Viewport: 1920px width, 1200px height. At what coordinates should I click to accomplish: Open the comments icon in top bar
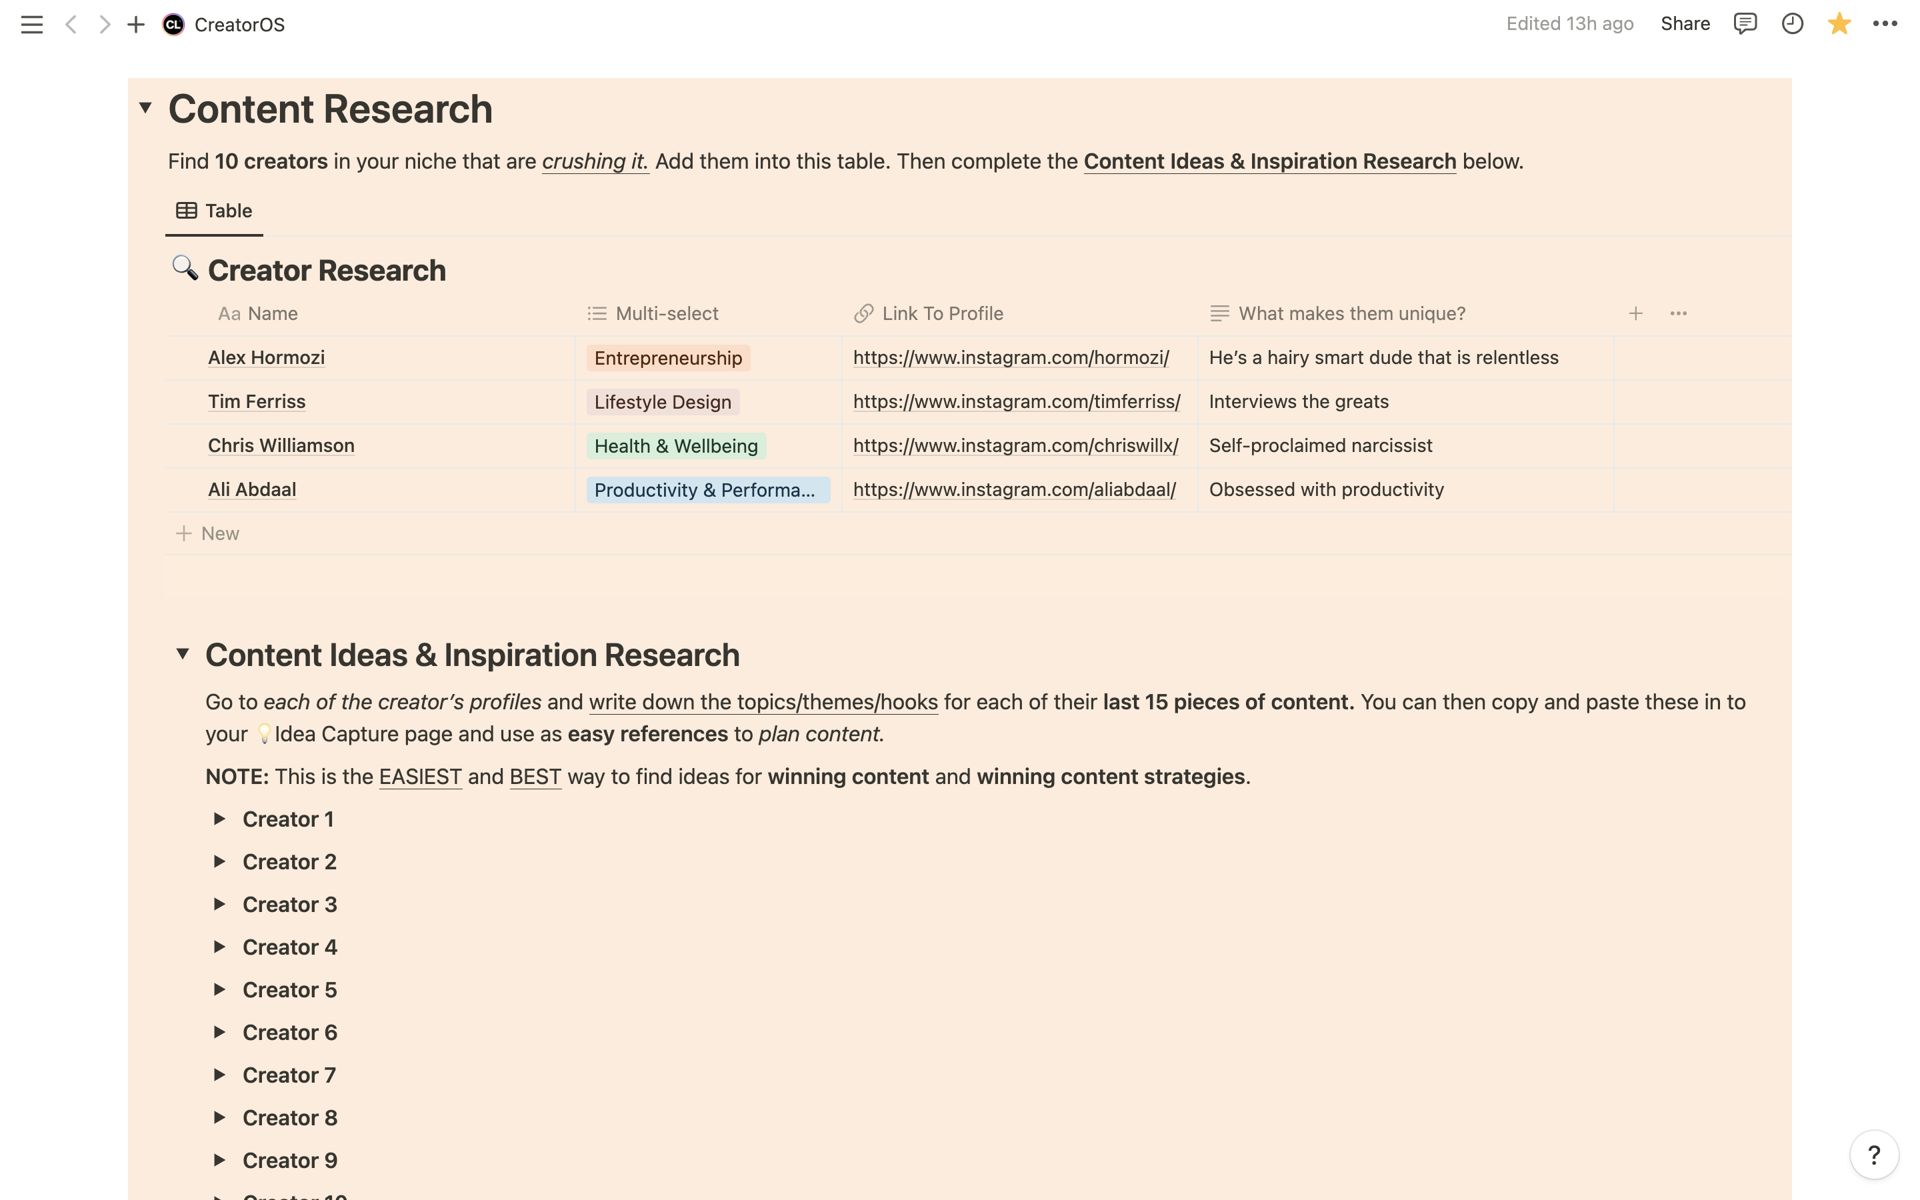click(x=1745, y=24)
